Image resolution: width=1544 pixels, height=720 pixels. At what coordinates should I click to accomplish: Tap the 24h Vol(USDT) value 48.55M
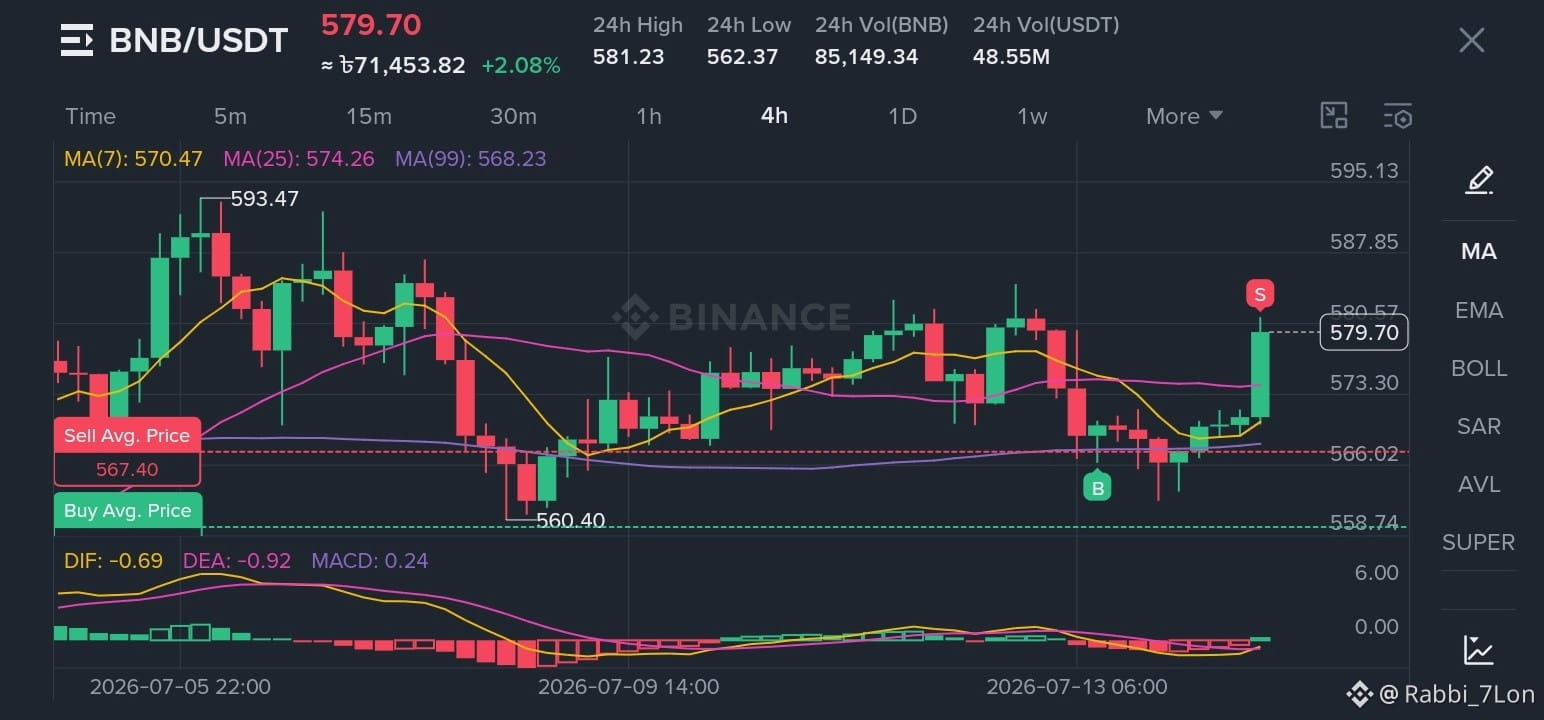pyautogui.click(x=1011, y=57)
